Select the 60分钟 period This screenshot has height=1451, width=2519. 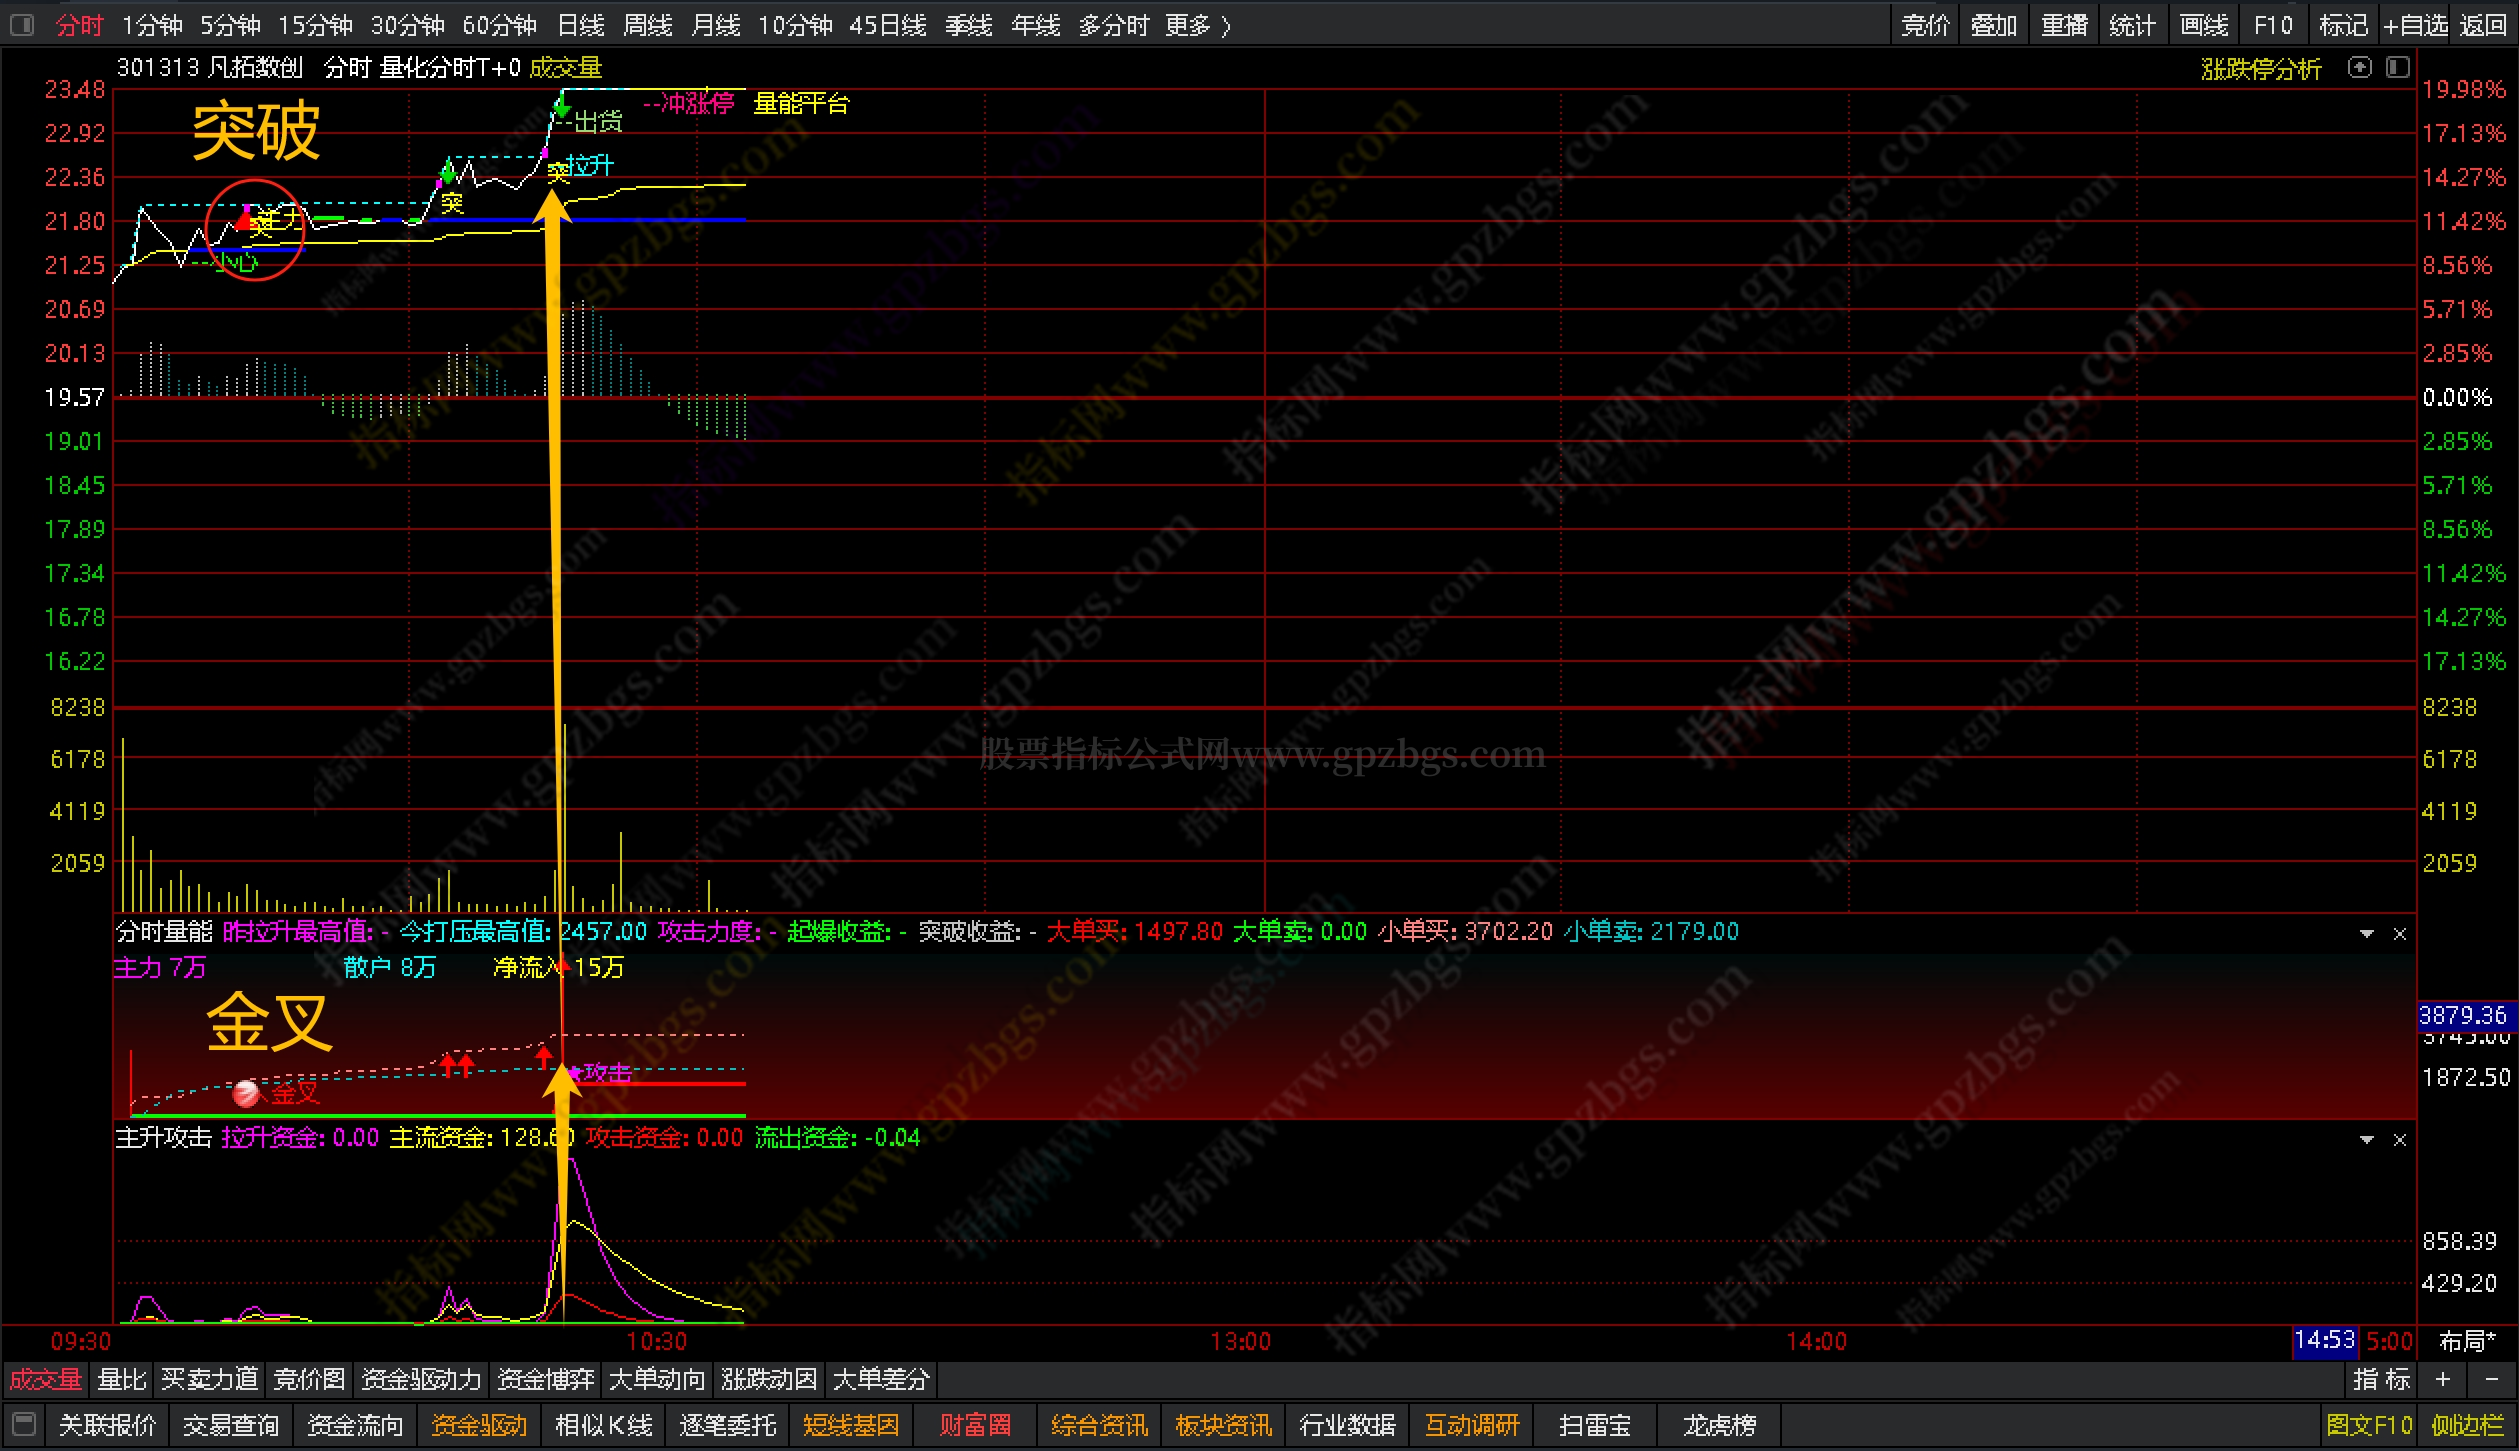pyautogui.click(x=500, y=25)
